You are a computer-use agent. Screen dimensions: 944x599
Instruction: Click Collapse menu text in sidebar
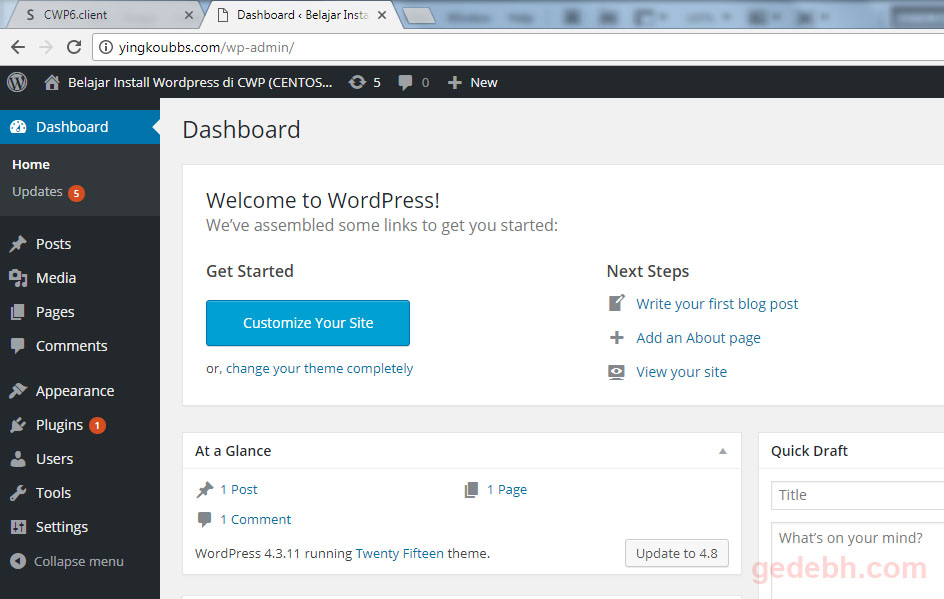79,561
